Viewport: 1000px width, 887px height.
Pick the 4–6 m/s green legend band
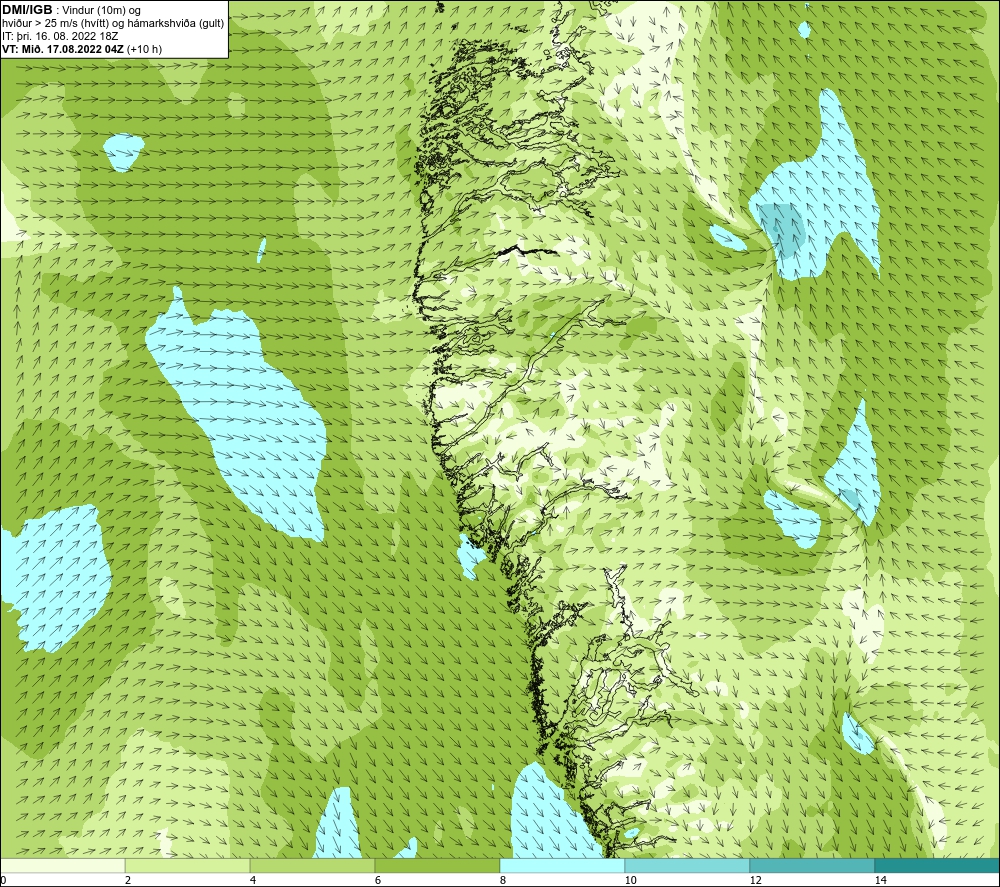pos(312,865)
